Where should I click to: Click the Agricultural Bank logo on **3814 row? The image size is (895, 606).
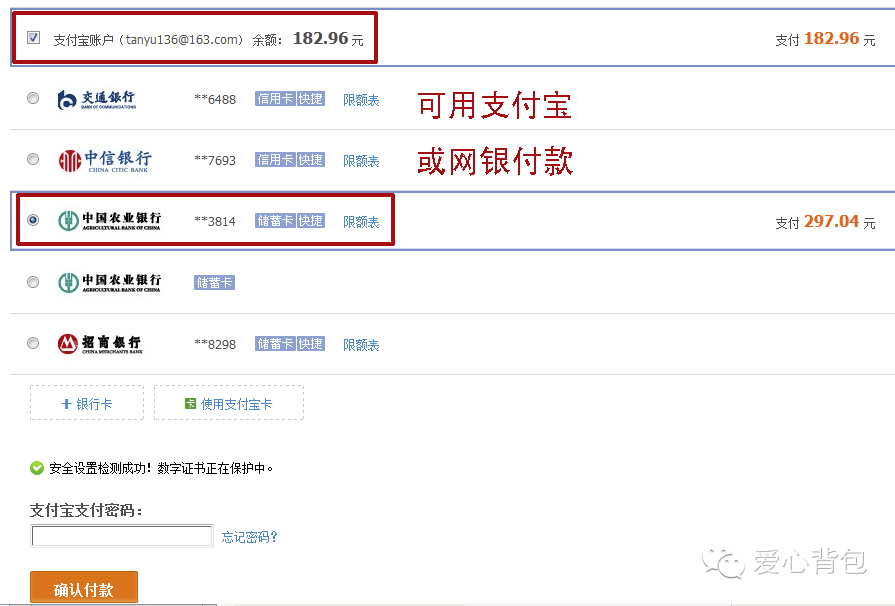[x=110, y=220]
